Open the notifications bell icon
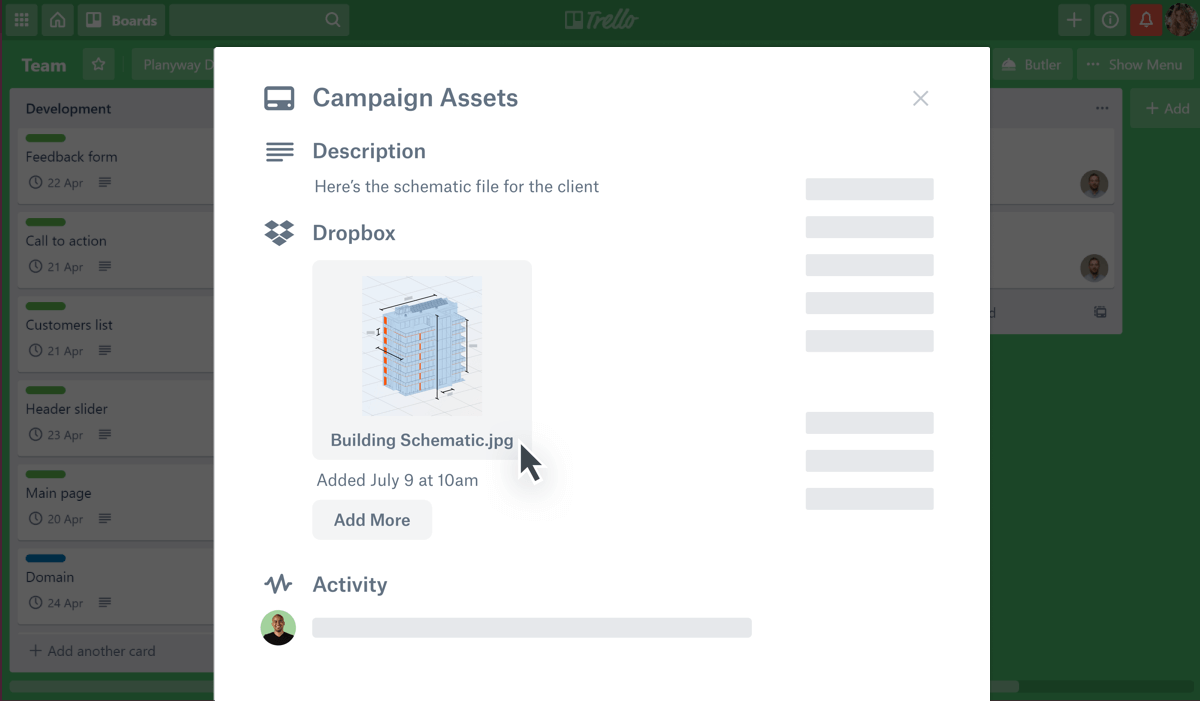1200x701 pixels. [x=1146, y=19]
